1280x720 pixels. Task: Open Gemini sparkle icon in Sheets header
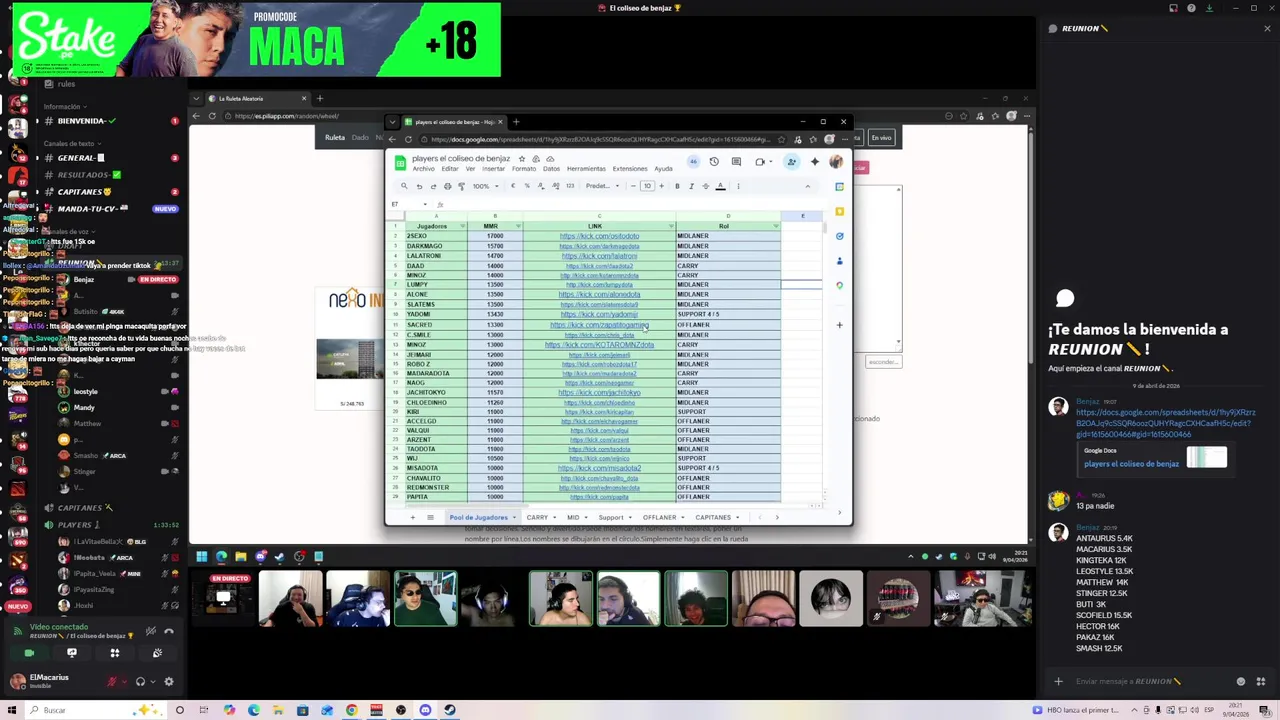point(815,161)
